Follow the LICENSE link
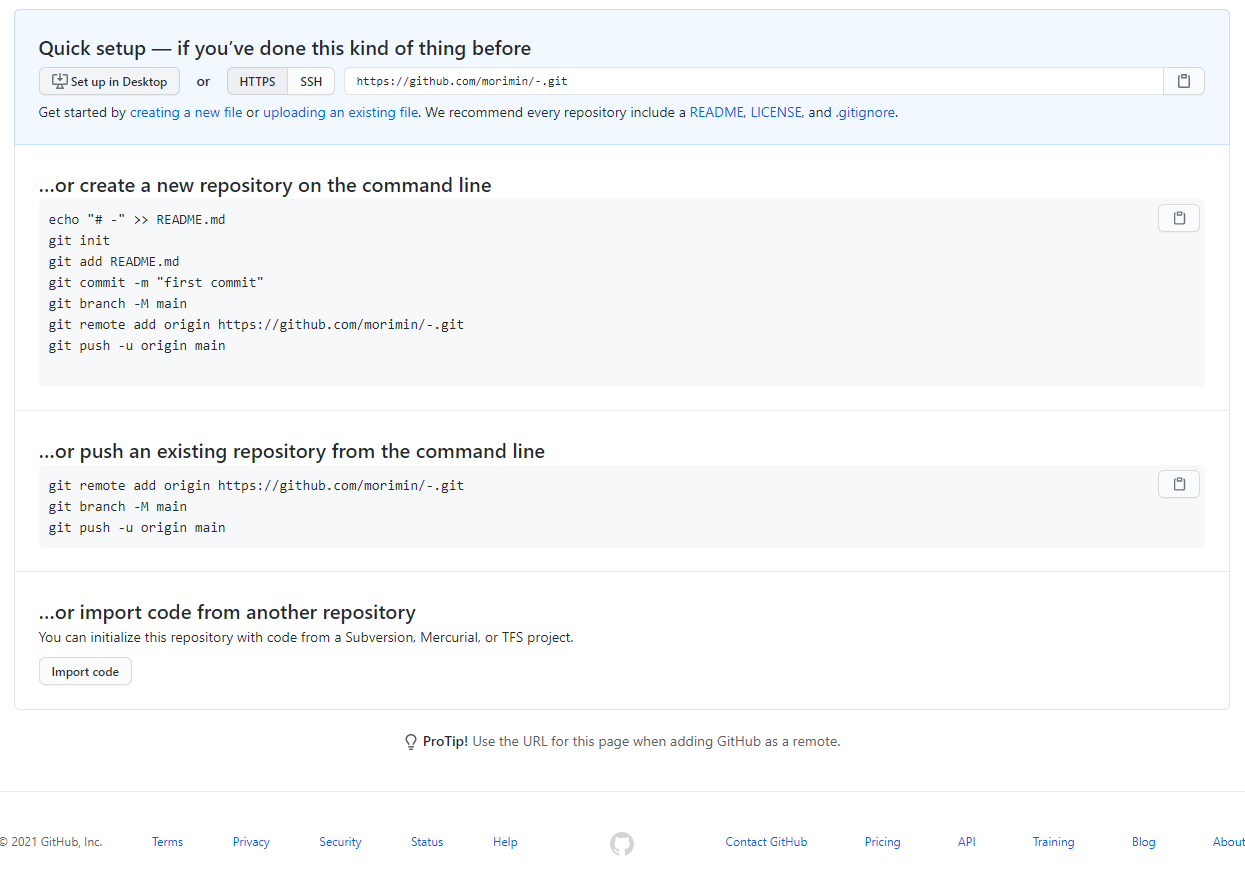 coord(777,113)
